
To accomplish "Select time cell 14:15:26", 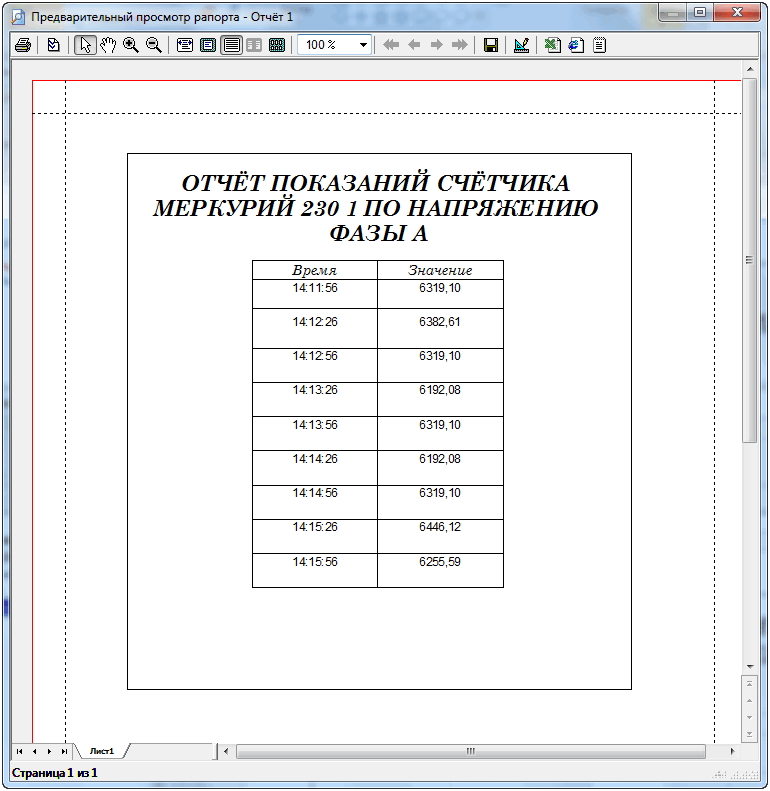I will pos(314,536).
